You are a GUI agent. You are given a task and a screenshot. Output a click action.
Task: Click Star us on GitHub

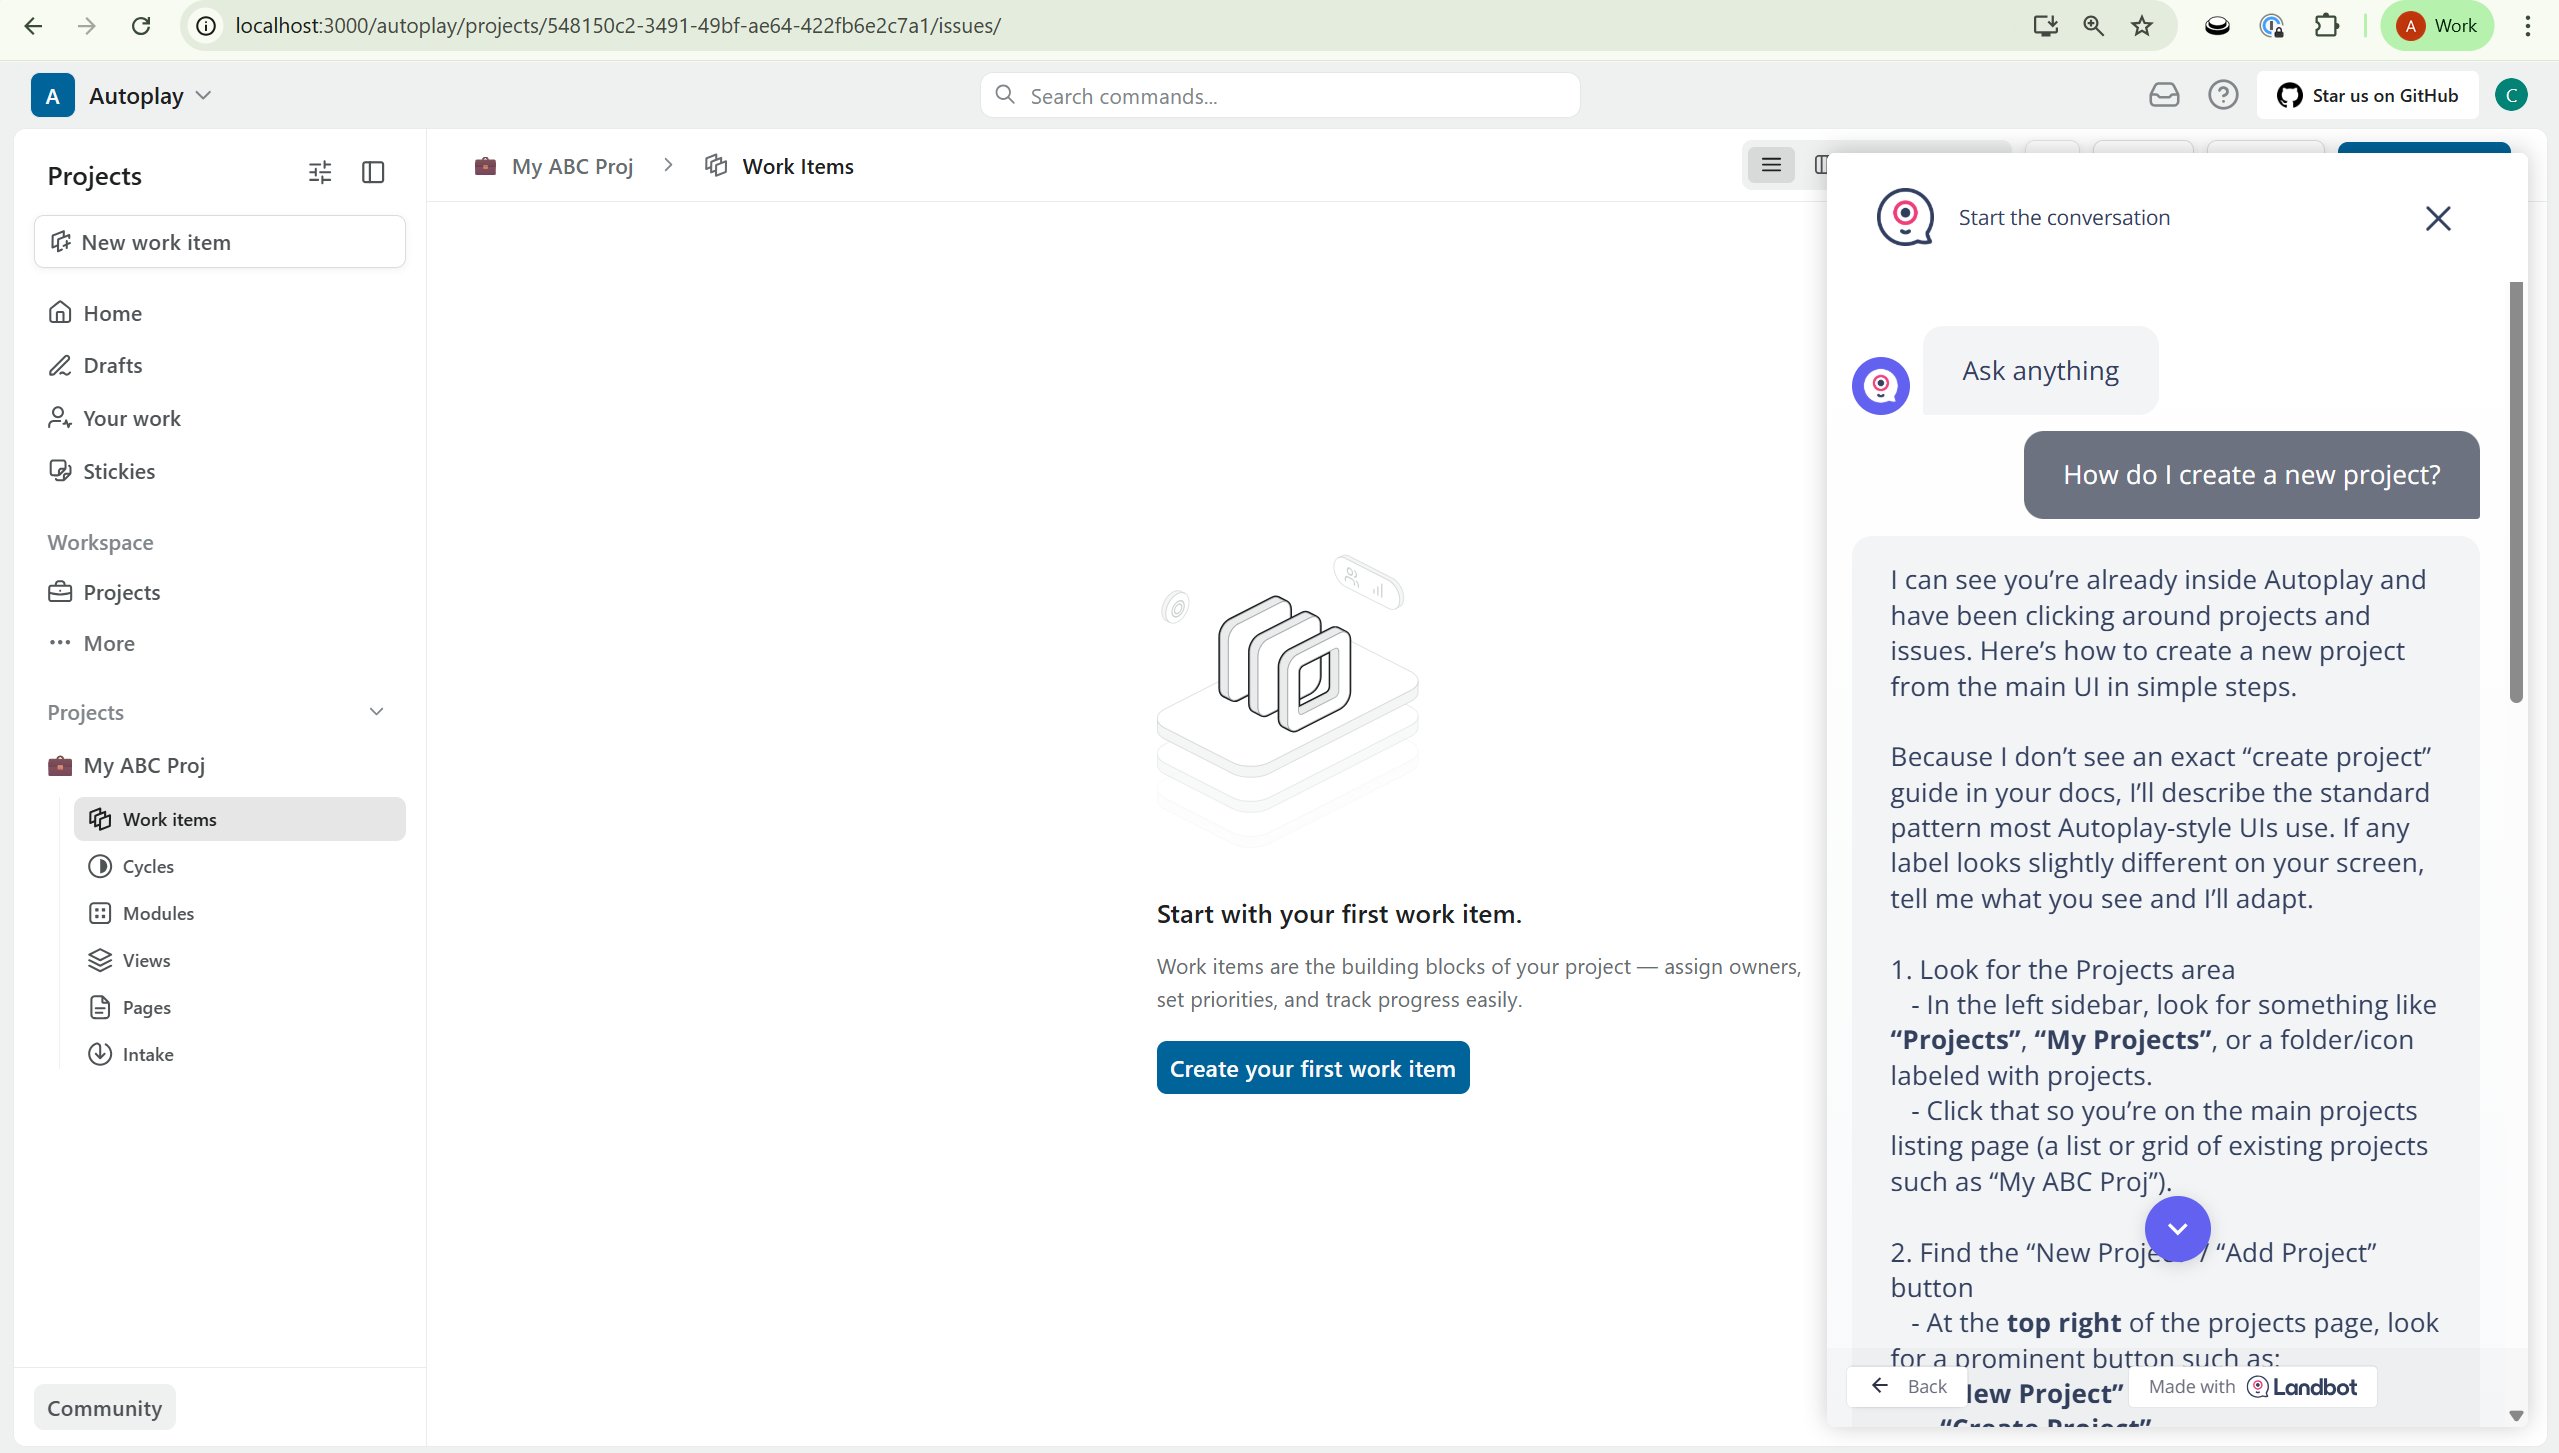(2367, 96)
